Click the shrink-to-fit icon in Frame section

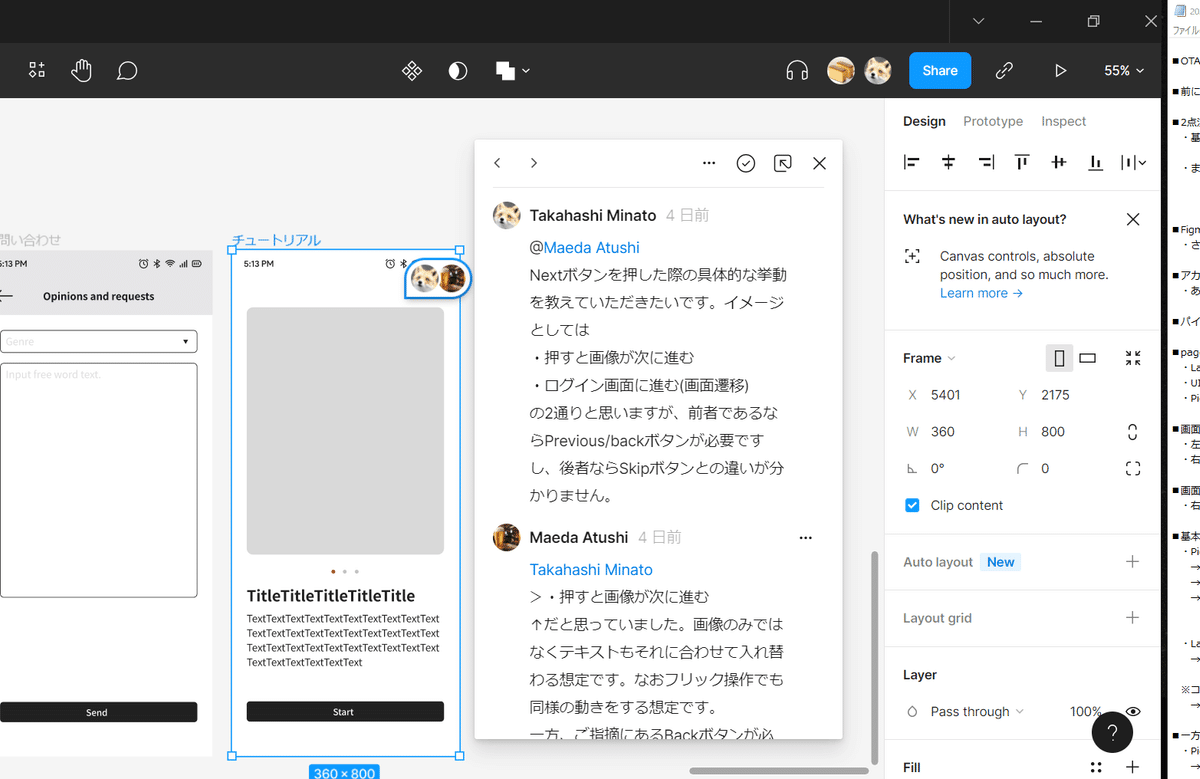(x=1132, y=357)
